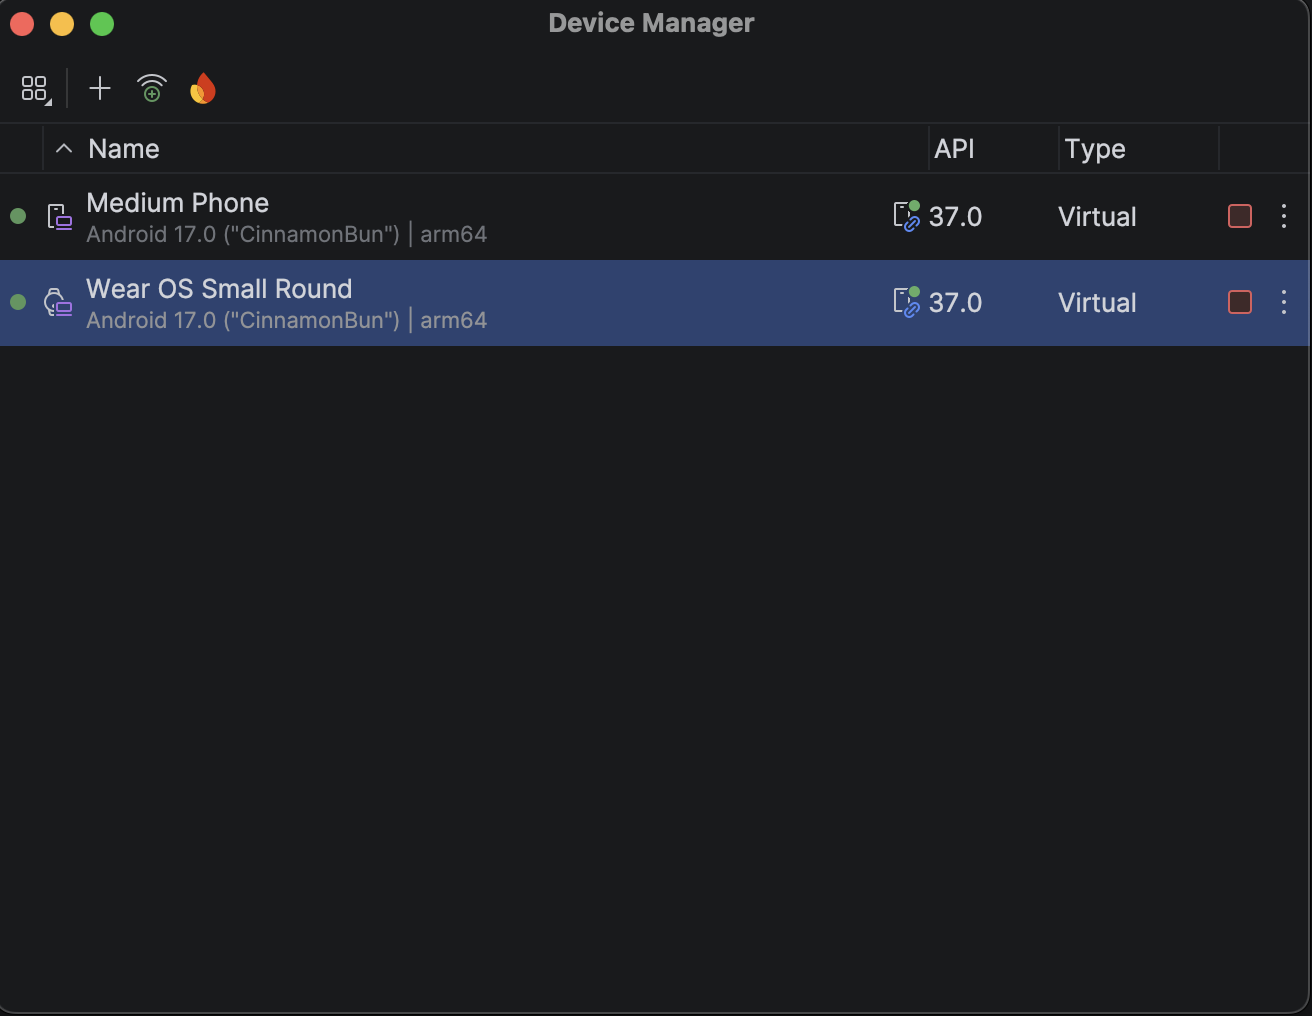Click green running status dot for Wear OS
The width and height of the screenshot is (1312, 1016).
[18, 302]
